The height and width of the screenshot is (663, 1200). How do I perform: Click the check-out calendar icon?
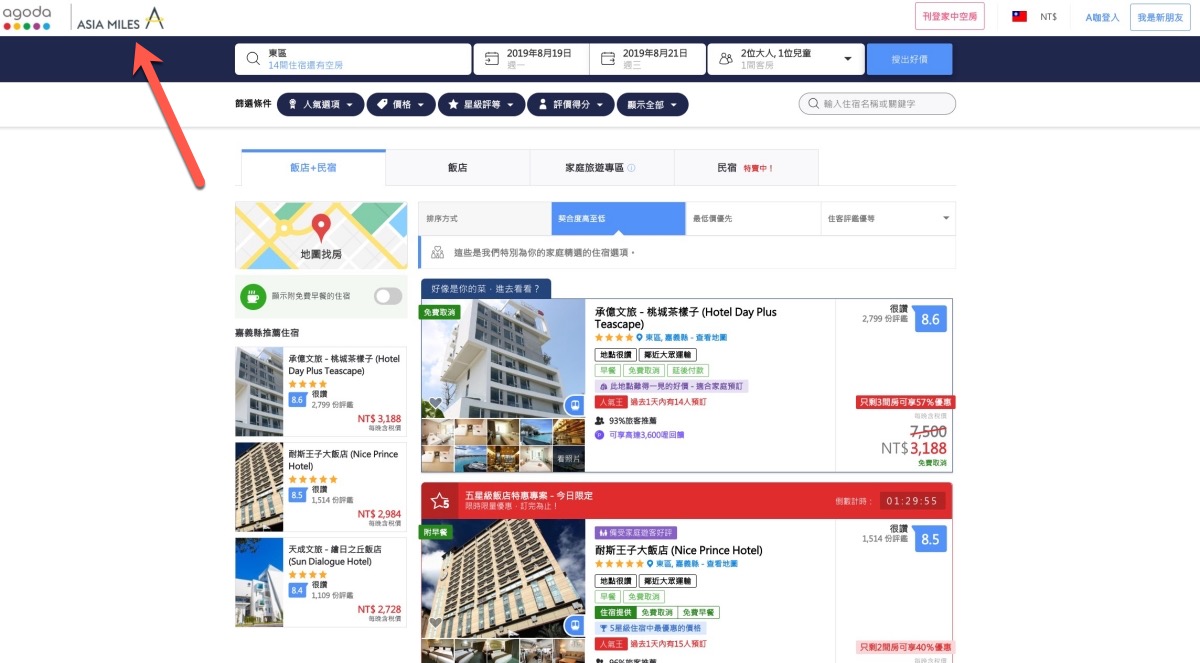tap(607, 59)
